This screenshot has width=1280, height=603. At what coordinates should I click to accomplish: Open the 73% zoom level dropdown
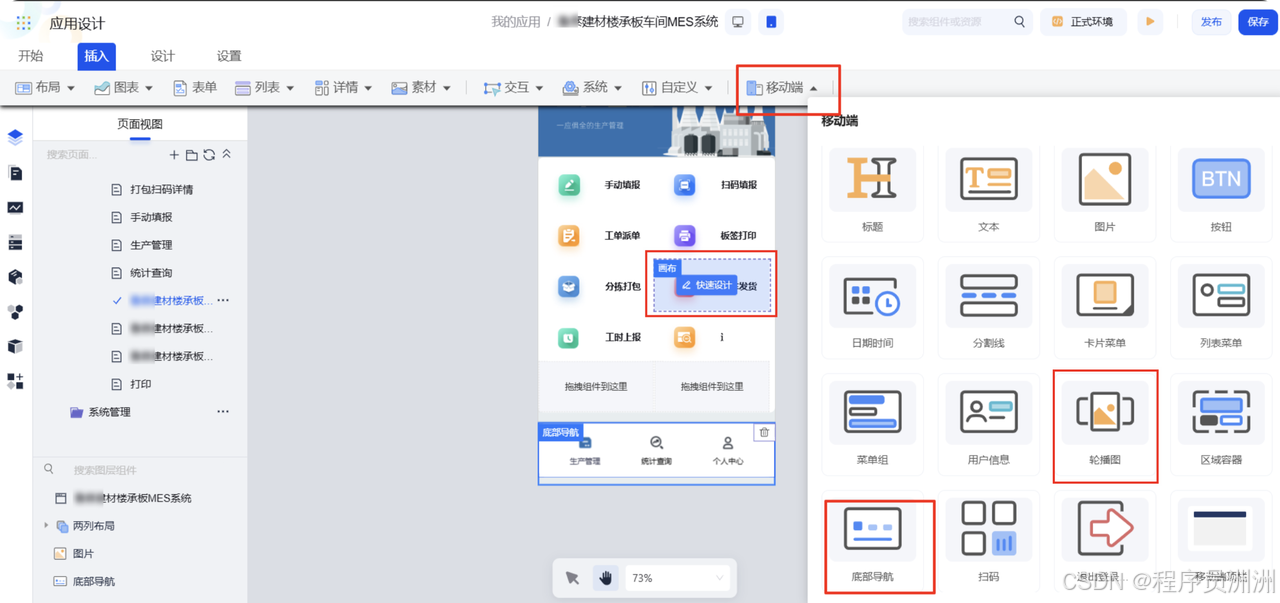pyautogui.click(x=677, y=578)
